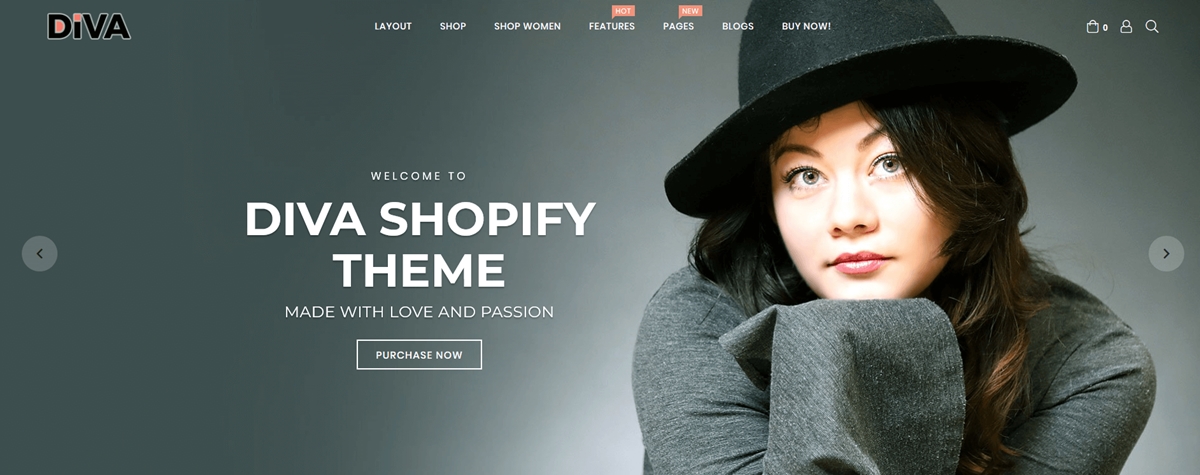Advance to the next slide arrow
This screenshot has height=475, width=1200.
(1166, 253)
